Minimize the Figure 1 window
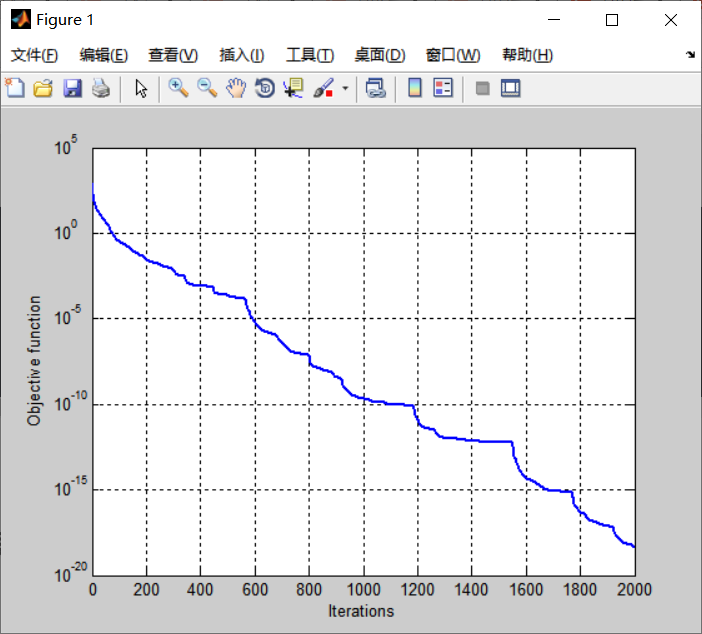Image resolution: width=702 pixels, height=634 pixels. [554, 20]
